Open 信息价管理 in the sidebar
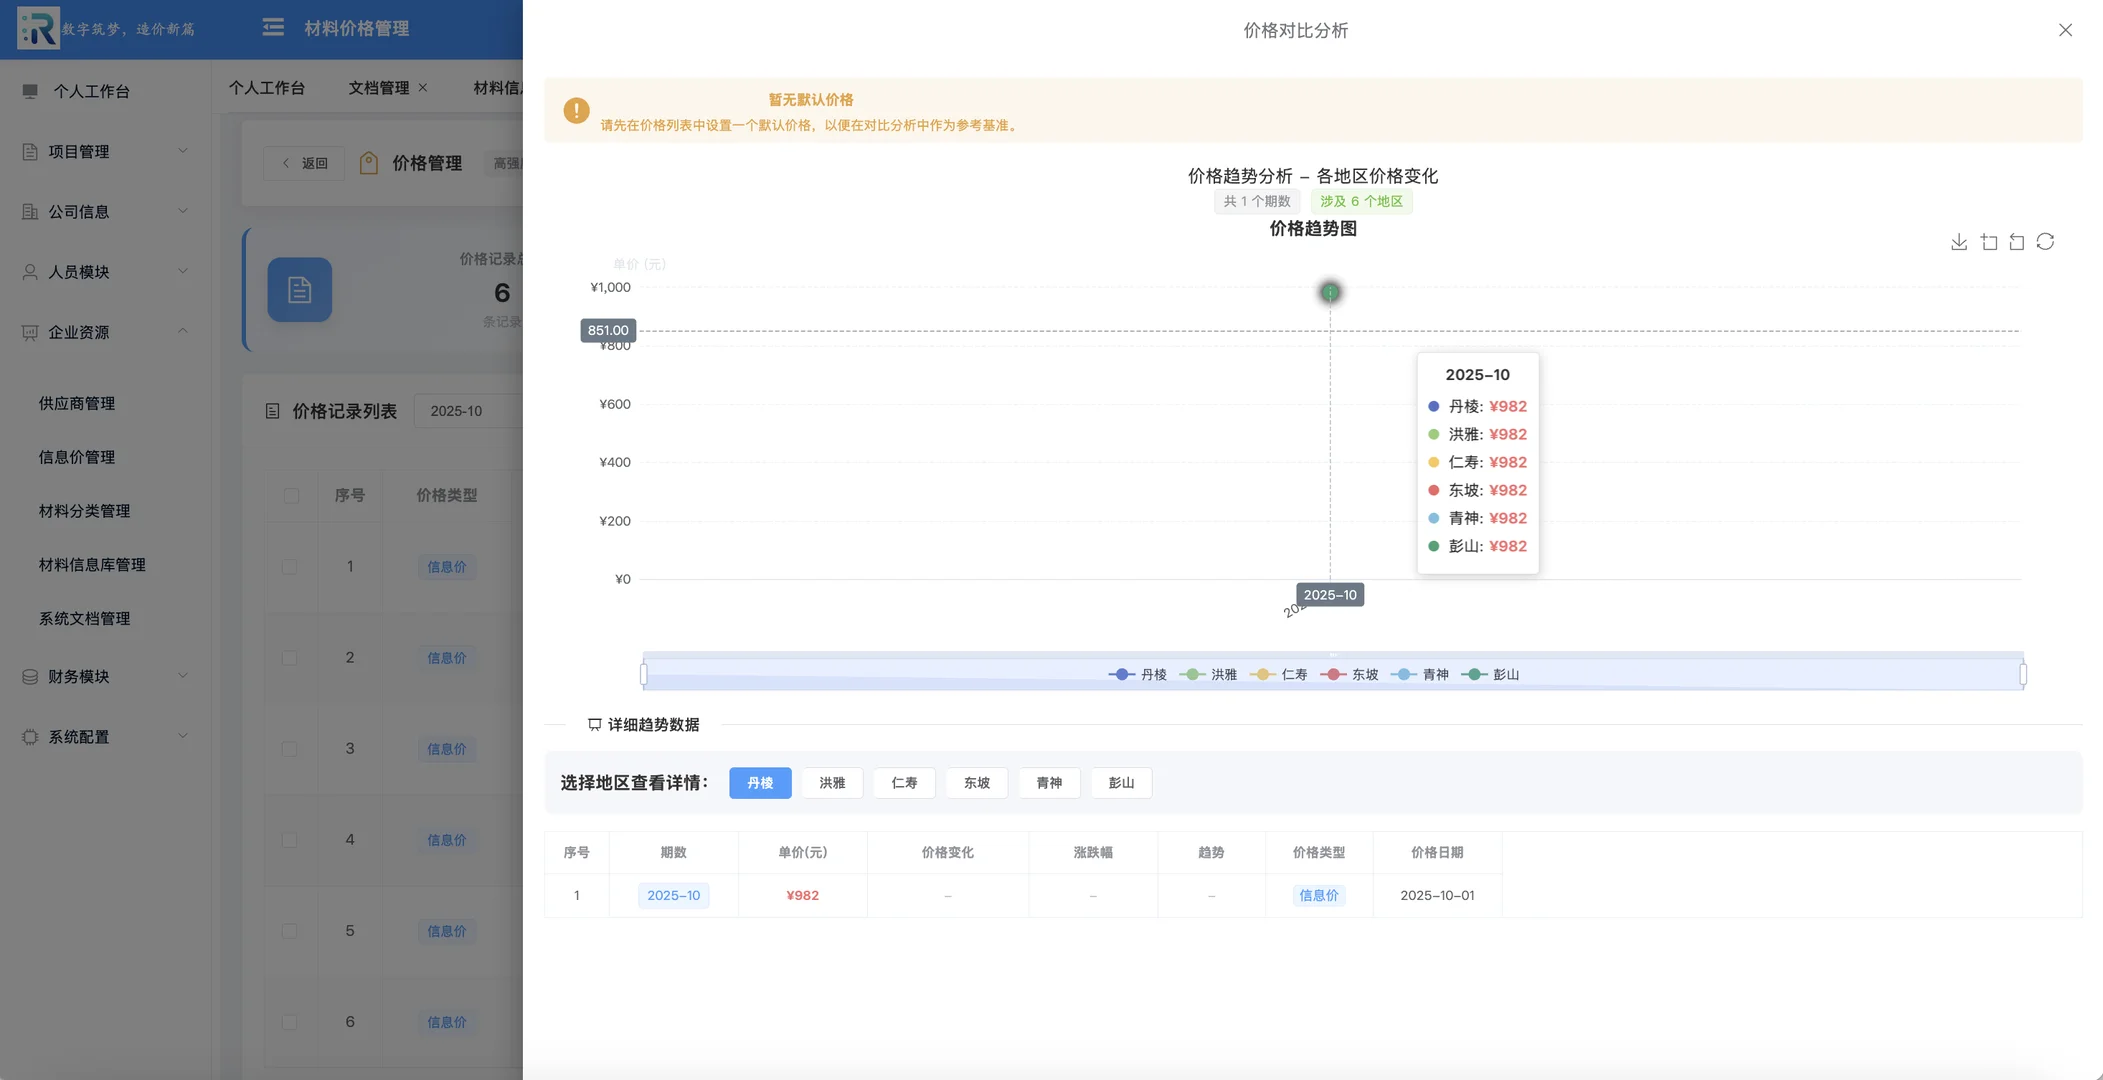Viewport: 2103px width, 1080px height. point(78,457)
